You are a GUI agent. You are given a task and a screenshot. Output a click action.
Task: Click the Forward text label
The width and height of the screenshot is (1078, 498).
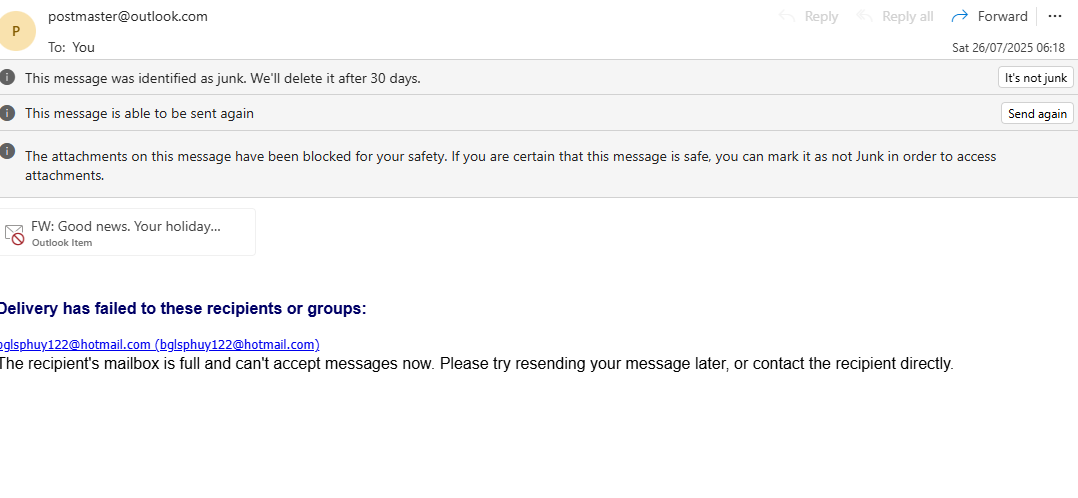pyautogui.click(x=1002, y=17)
